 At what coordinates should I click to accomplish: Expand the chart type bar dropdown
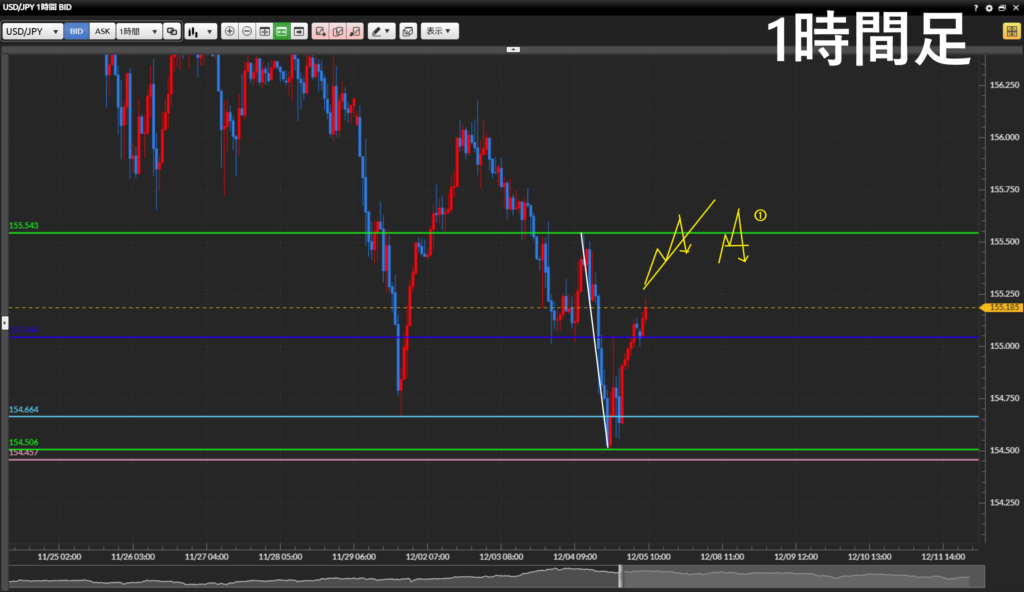(x=200, y=31)
